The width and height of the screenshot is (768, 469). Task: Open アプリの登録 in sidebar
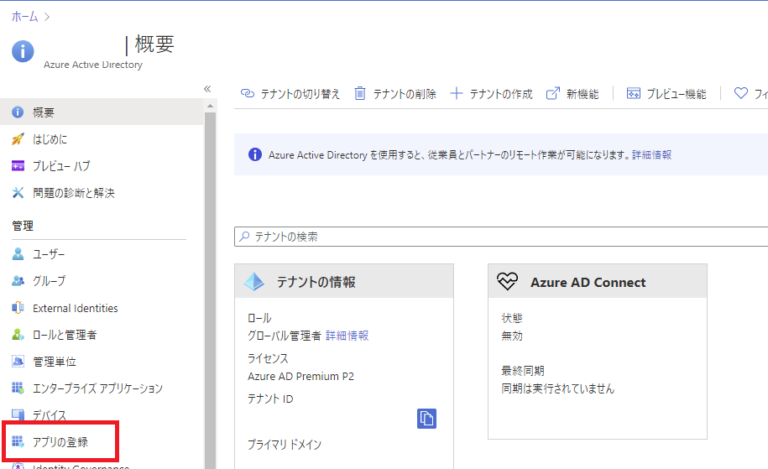click(60, 441)
